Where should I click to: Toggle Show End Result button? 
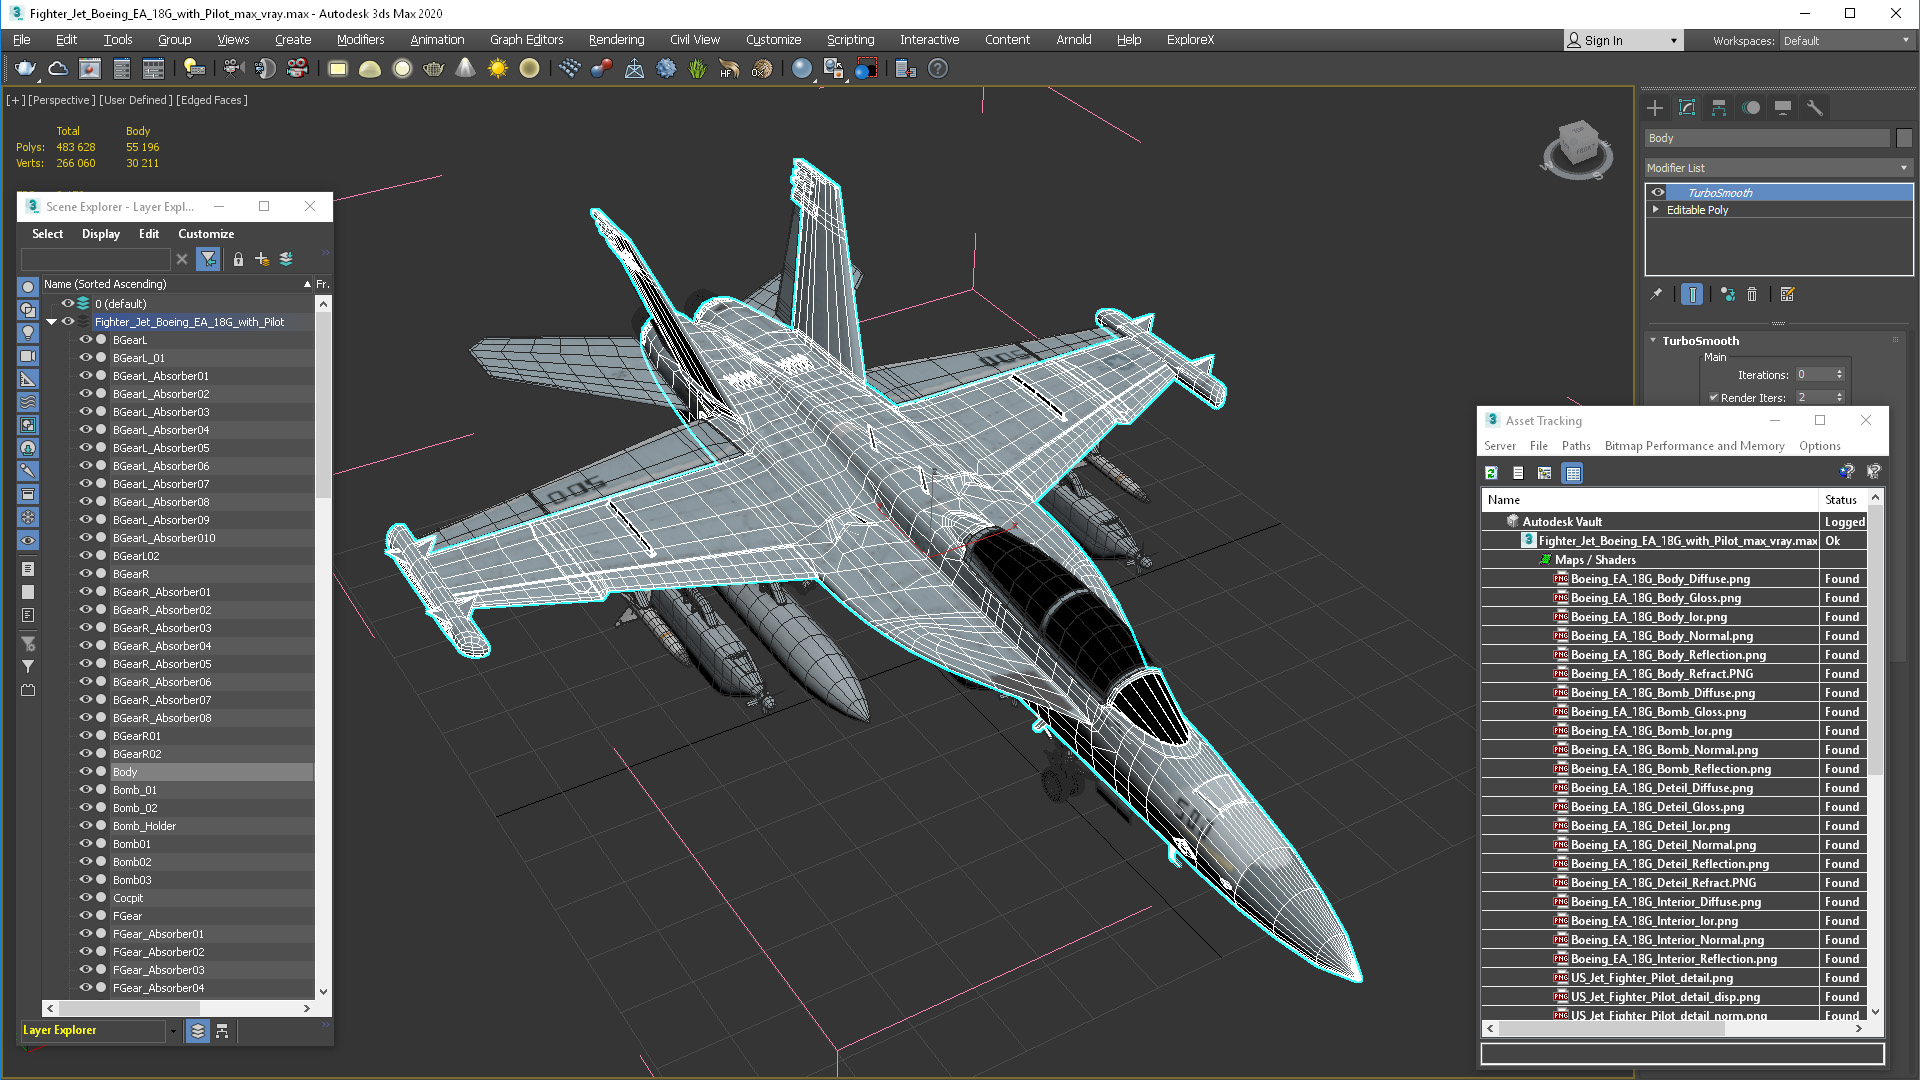coord(1691,294)
